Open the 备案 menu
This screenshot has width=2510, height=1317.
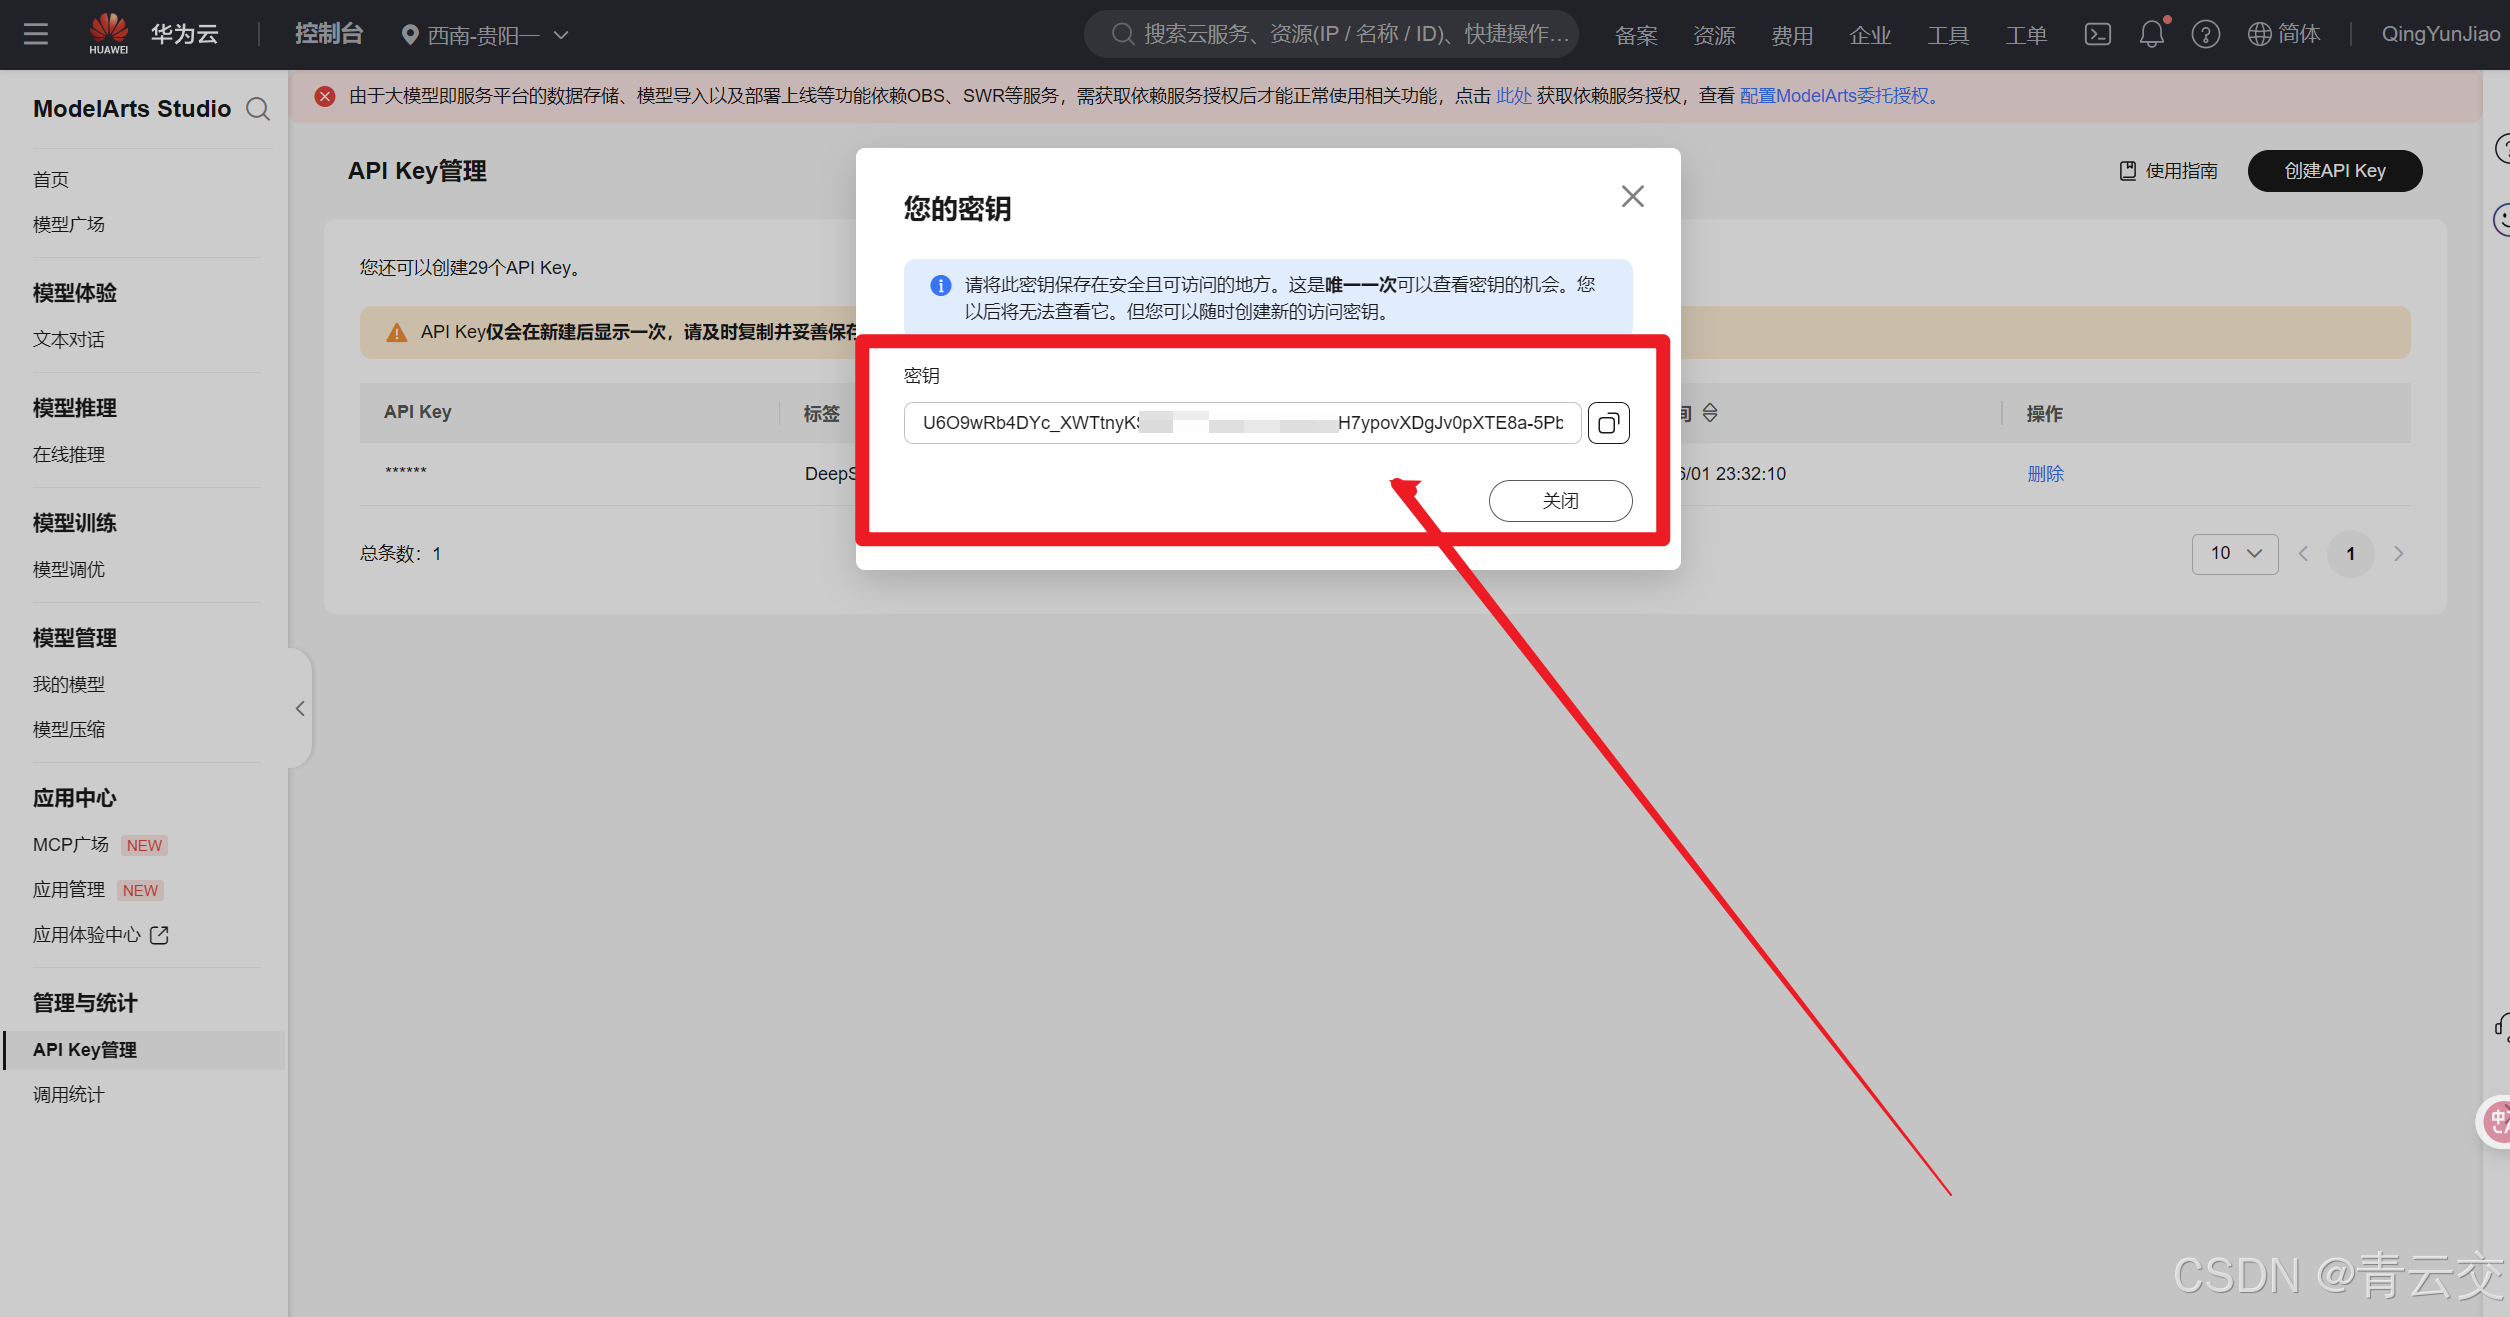(x=1636, y=35)
